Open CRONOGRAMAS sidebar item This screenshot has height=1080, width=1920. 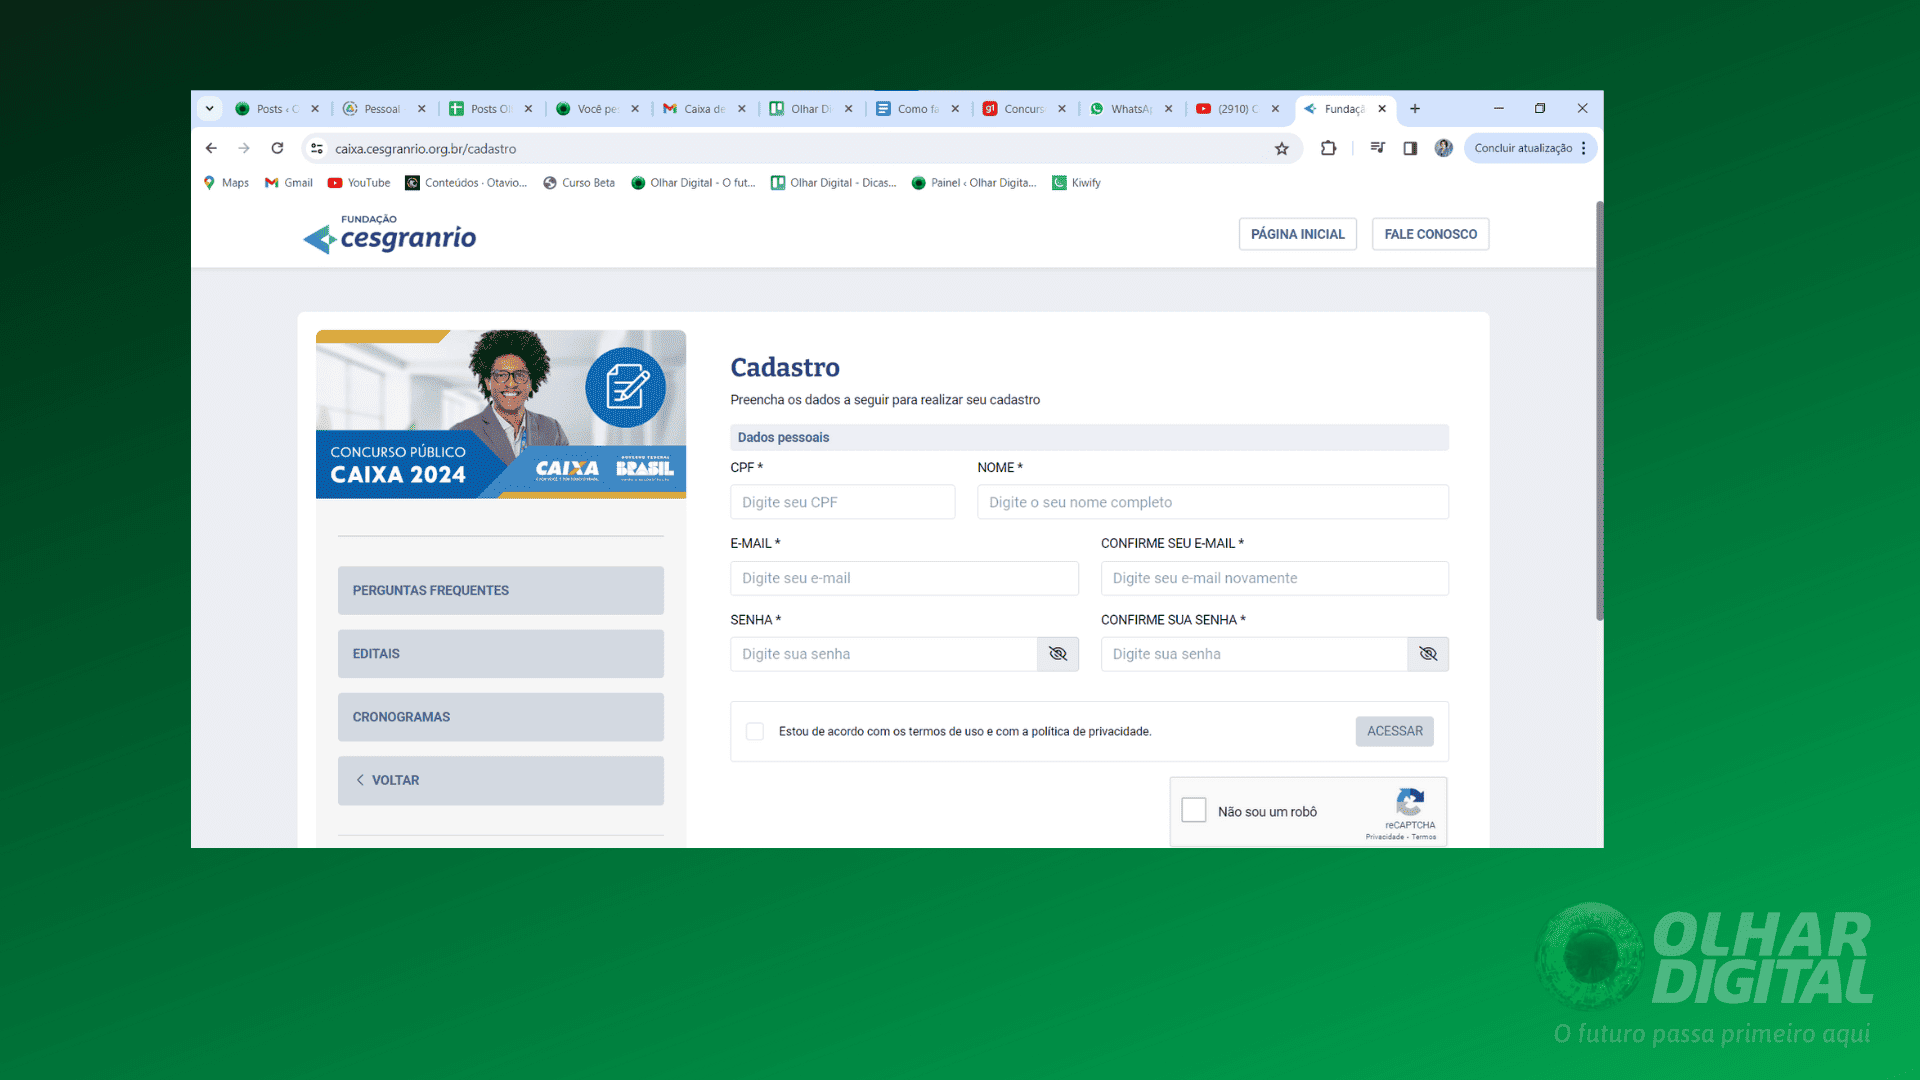click(x=501, y=717)
